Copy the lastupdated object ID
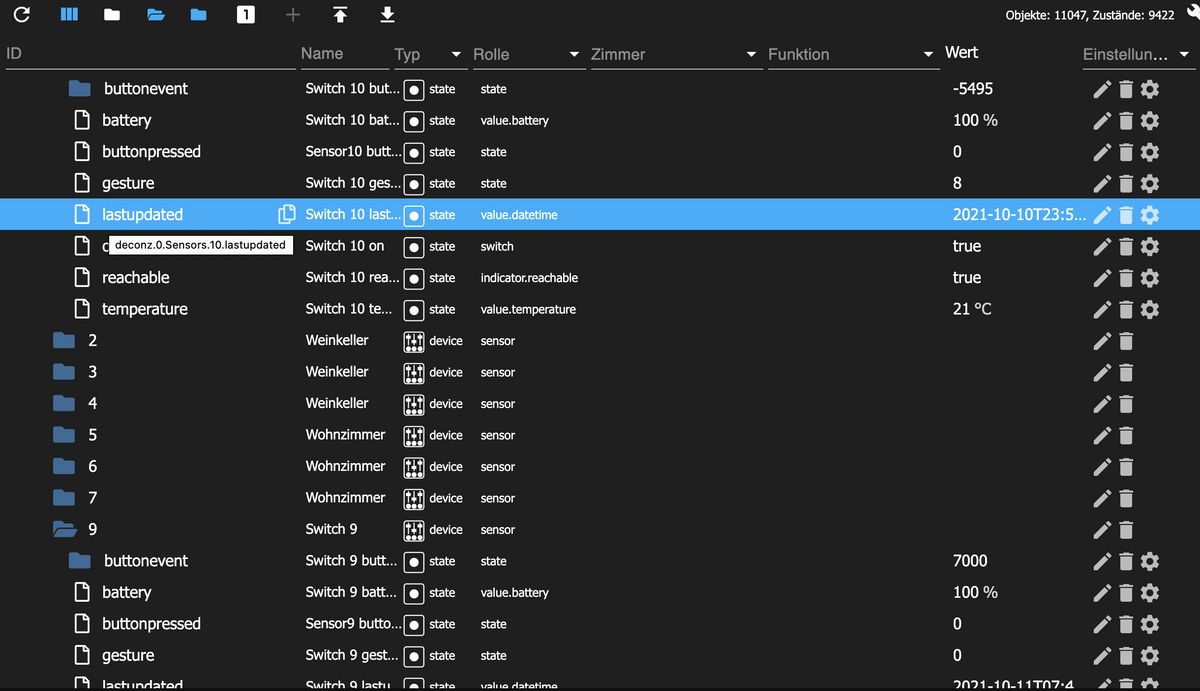The height and width of the screenshot is (691, 1200). click(x=287, y=214)
